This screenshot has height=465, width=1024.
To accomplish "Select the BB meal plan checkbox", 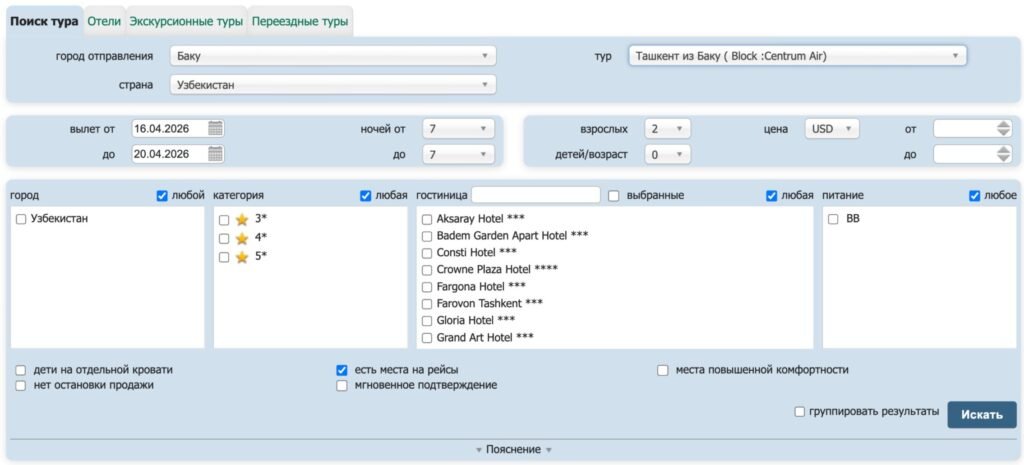I will (833, 219).
